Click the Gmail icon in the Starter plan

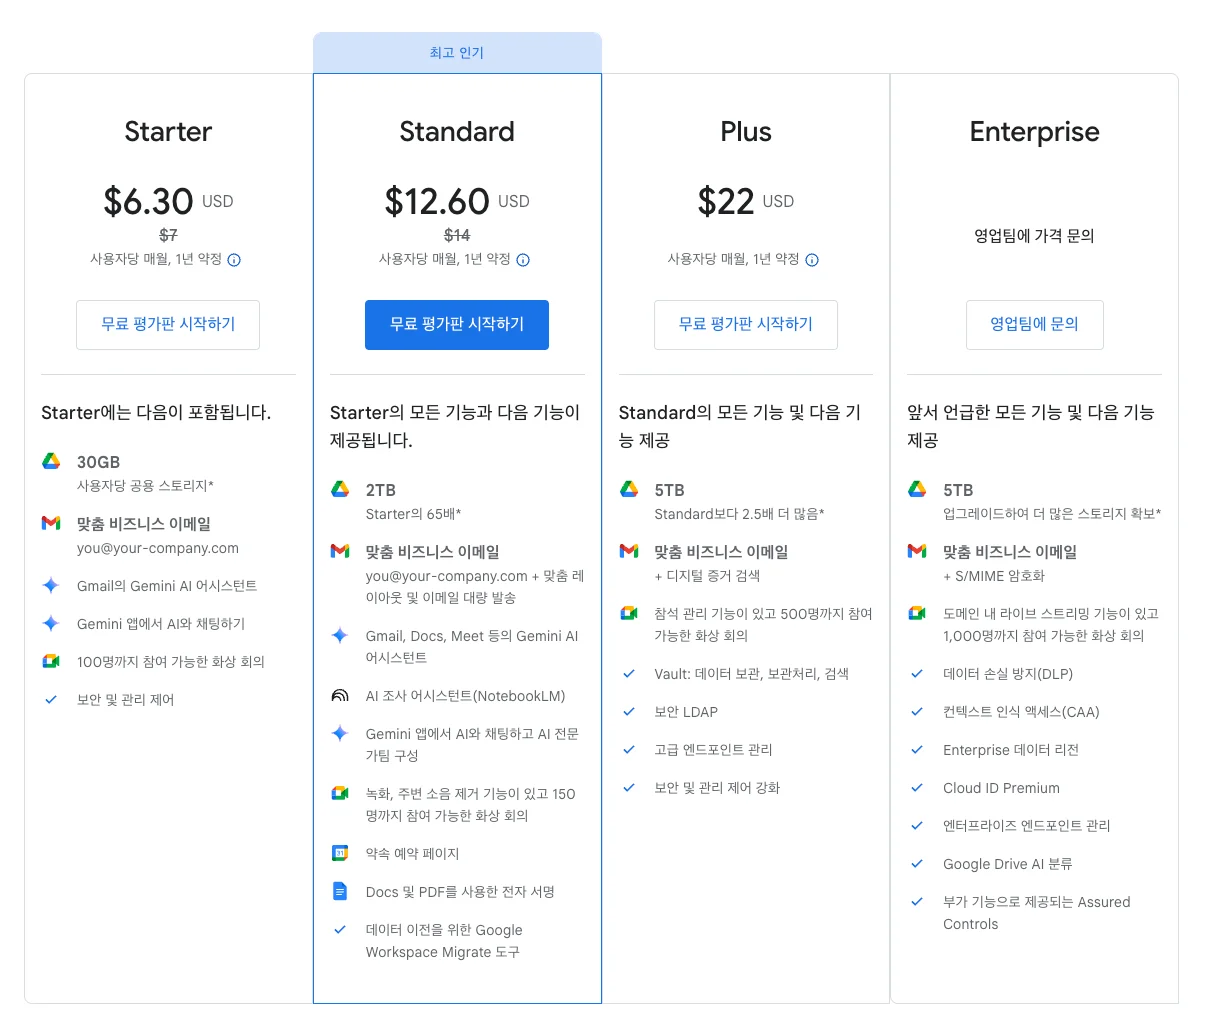(51, 523)
